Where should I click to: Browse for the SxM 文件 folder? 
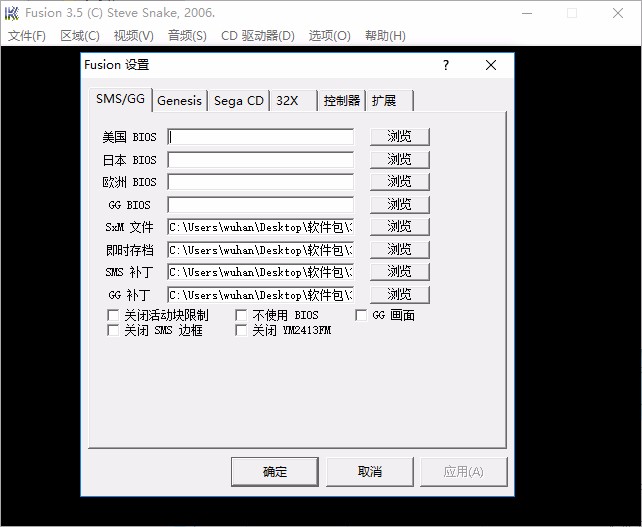click(400, 227)
